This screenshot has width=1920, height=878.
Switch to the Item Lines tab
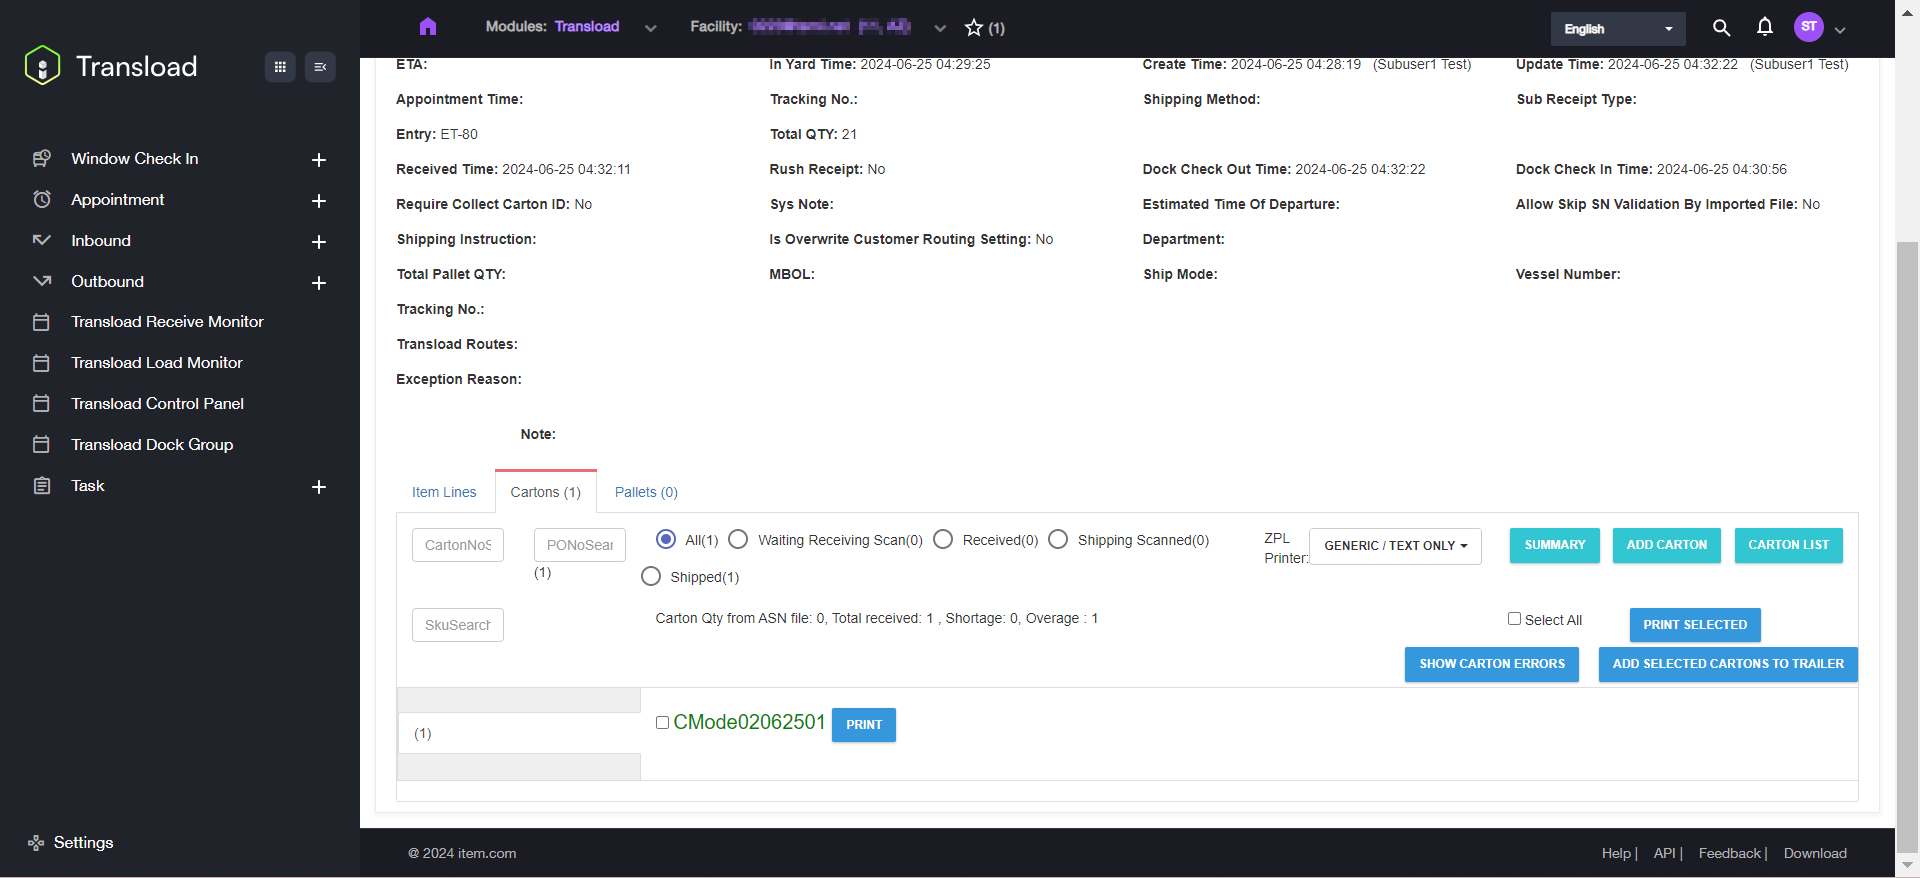click(444, 492)
